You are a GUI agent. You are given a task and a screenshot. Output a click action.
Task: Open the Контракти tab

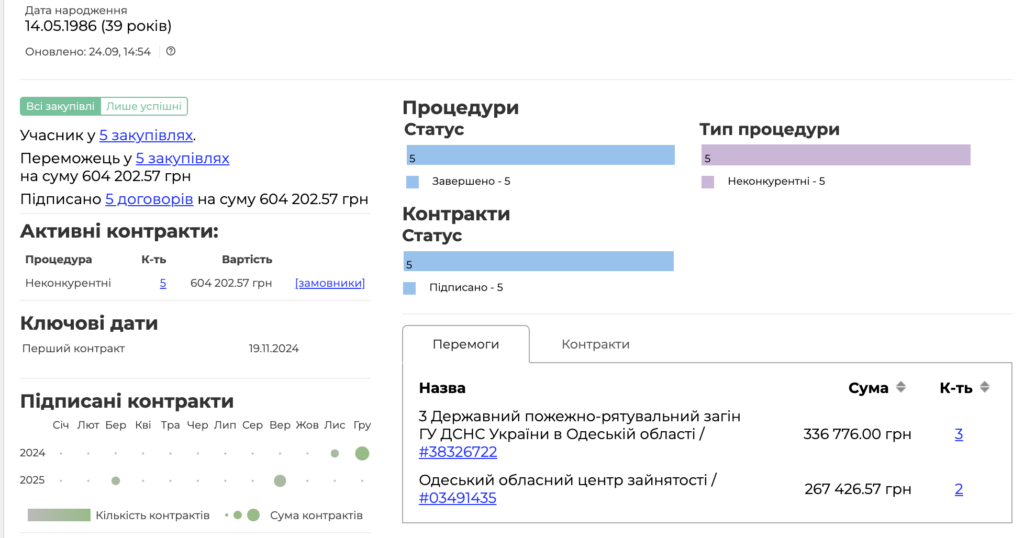tap(595, 344)
